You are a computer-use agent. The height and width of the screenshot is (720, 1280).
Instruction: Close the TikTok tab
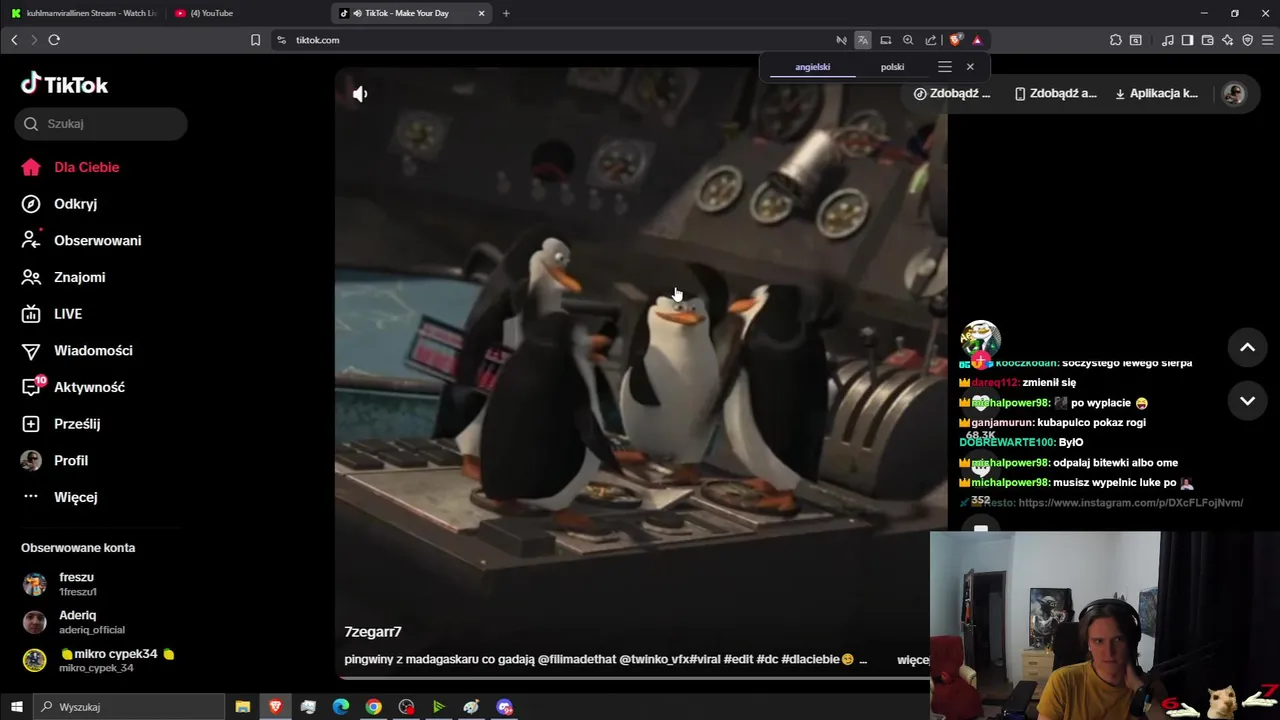[x=481, y=13]
